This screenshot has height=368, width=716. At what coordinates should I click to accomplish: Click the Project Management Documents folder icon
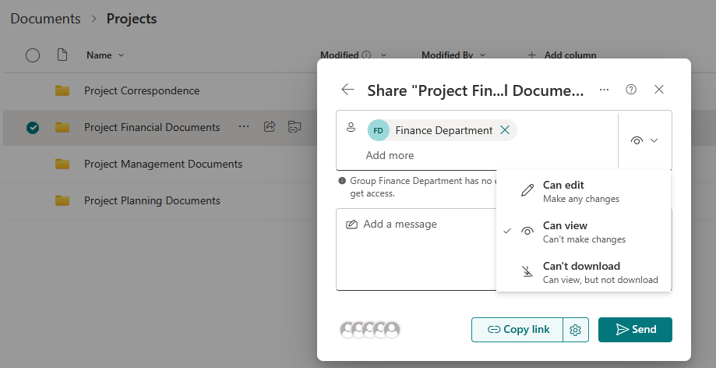point(62,164)
